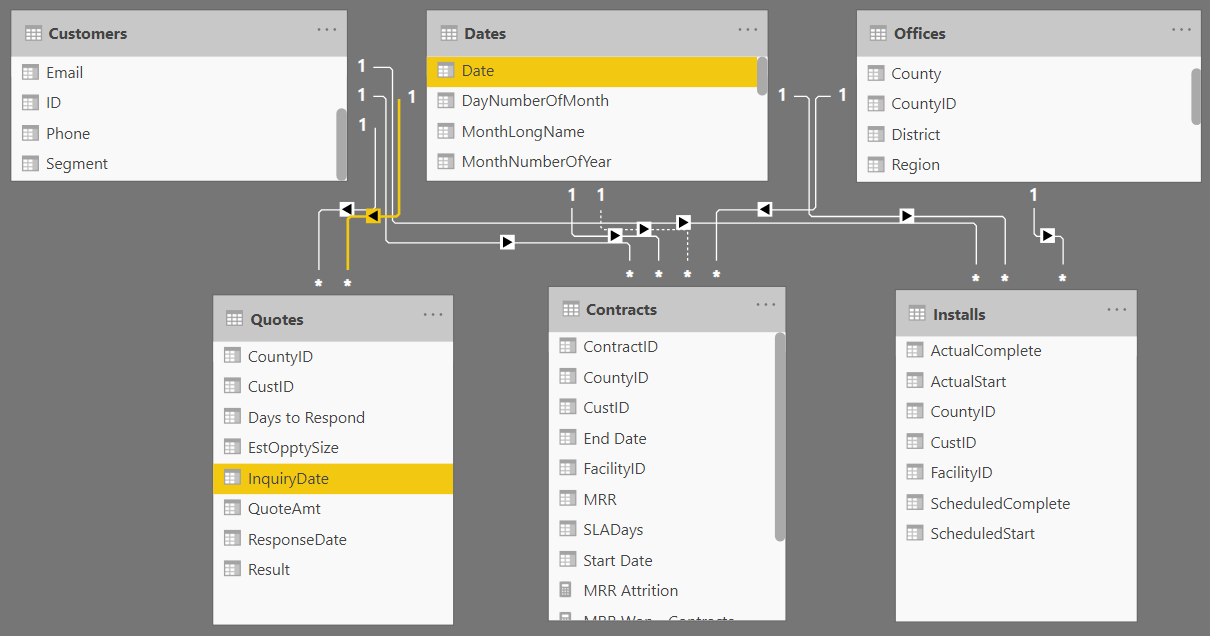1210x636 pixels.
Task: Click the Offices table scrollbar thumb
Action: click(x=1195, y=96)
